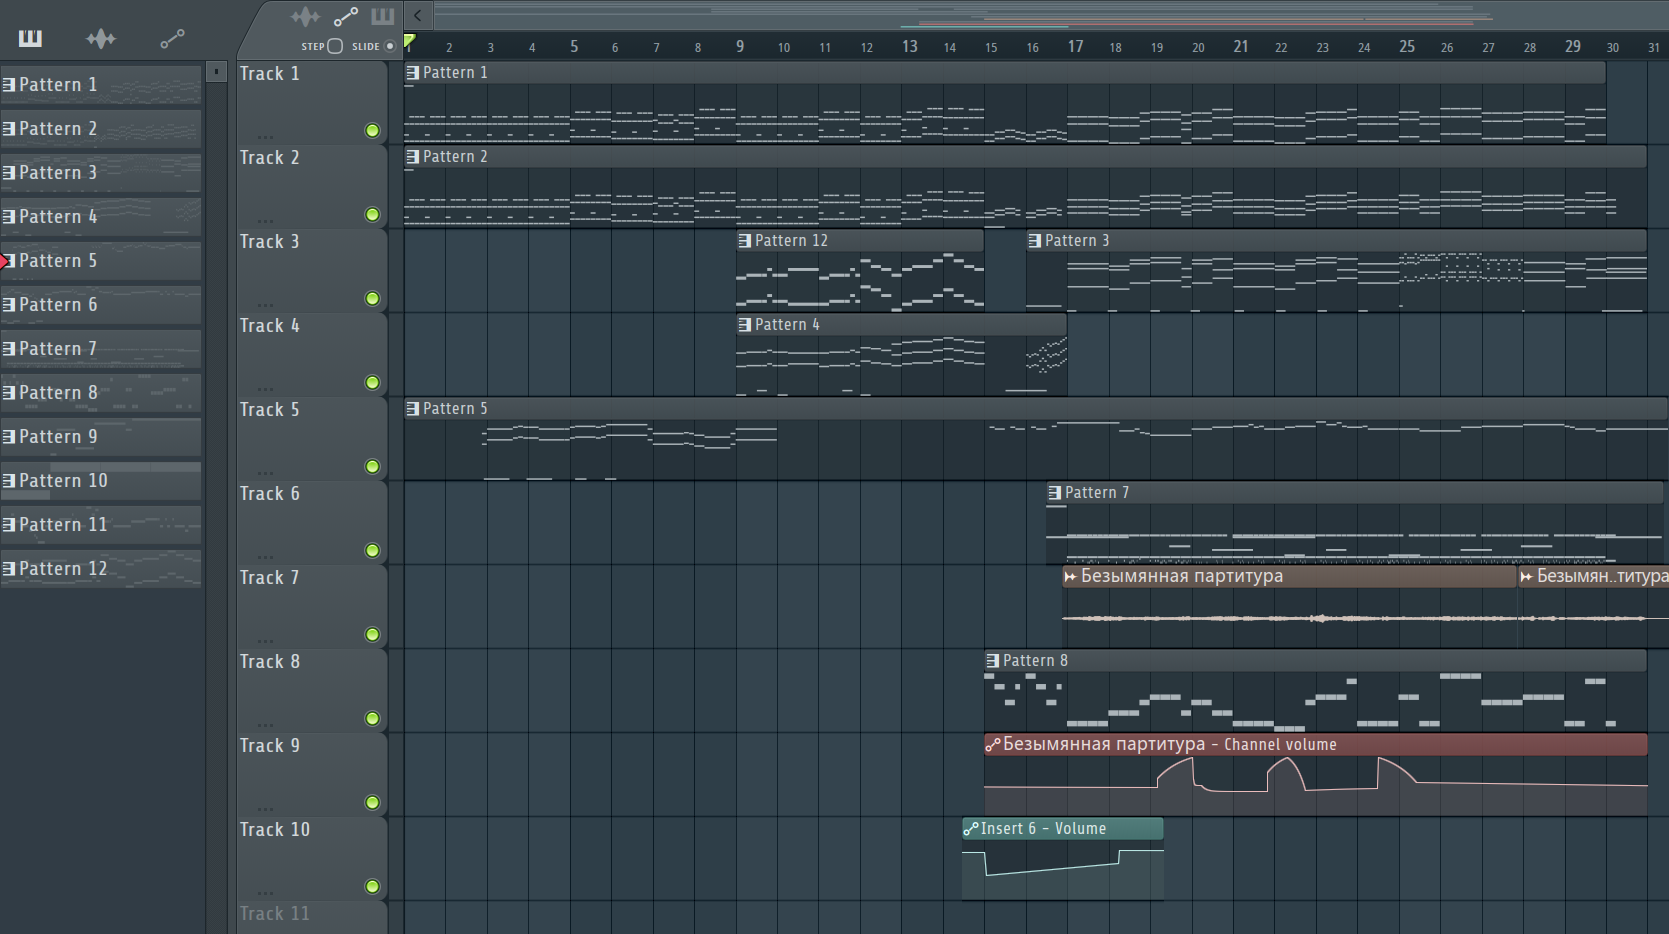
Task: Select the piano icon above the track headers
Action: pos(383,16)
